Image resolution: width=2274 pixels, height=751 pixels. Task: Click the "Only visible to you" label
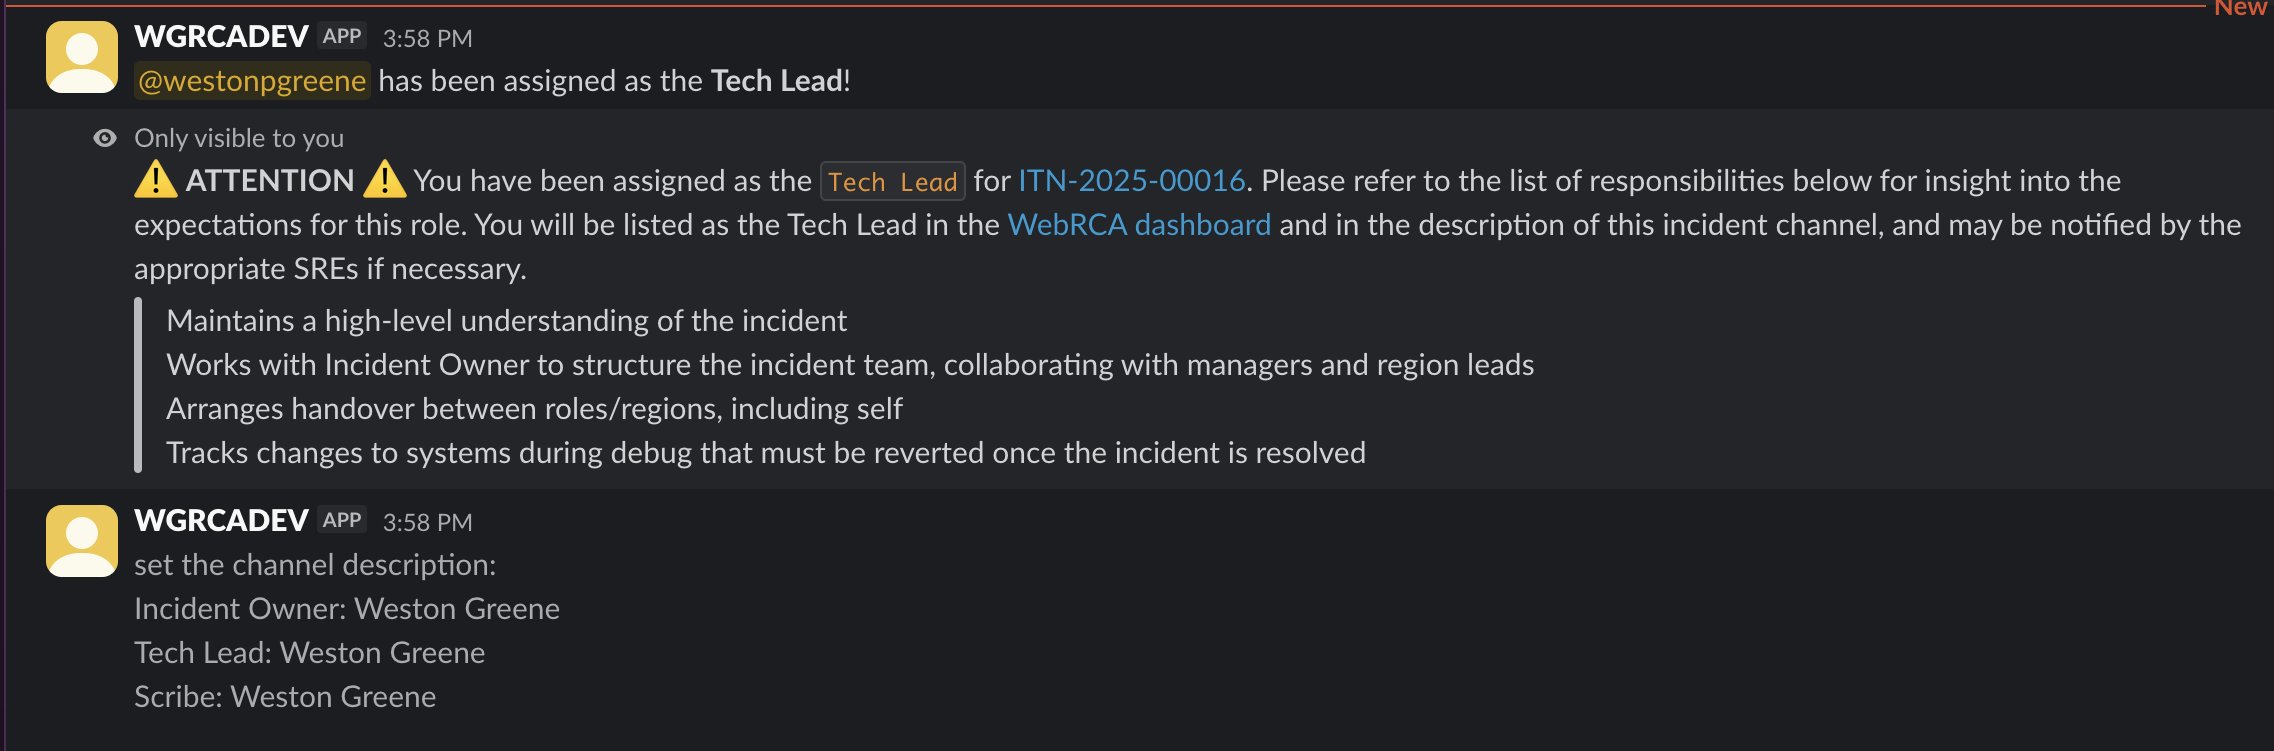tap(239, 138)
